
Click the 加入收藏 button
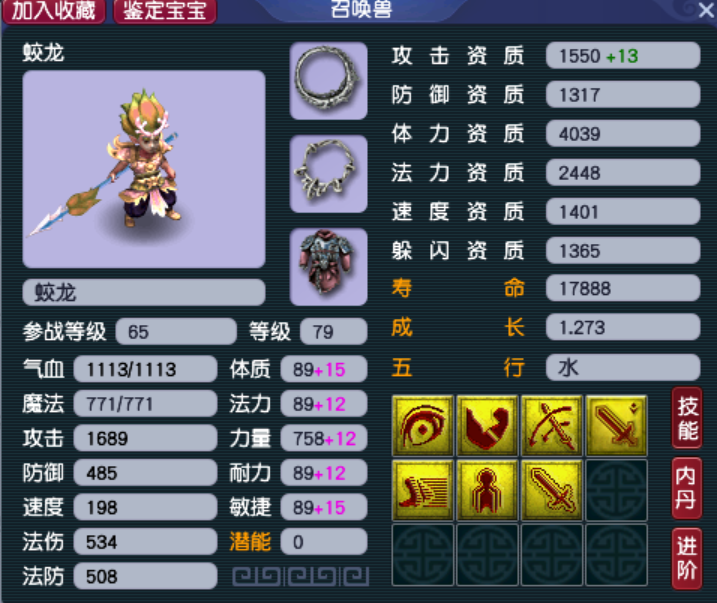click(54, 11)
